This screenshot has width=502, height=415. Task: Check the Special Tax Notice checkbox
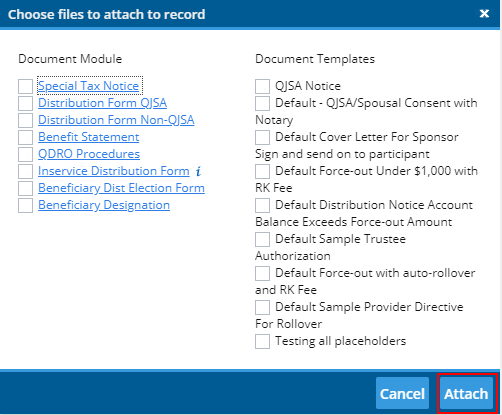[x=25, y=86]
